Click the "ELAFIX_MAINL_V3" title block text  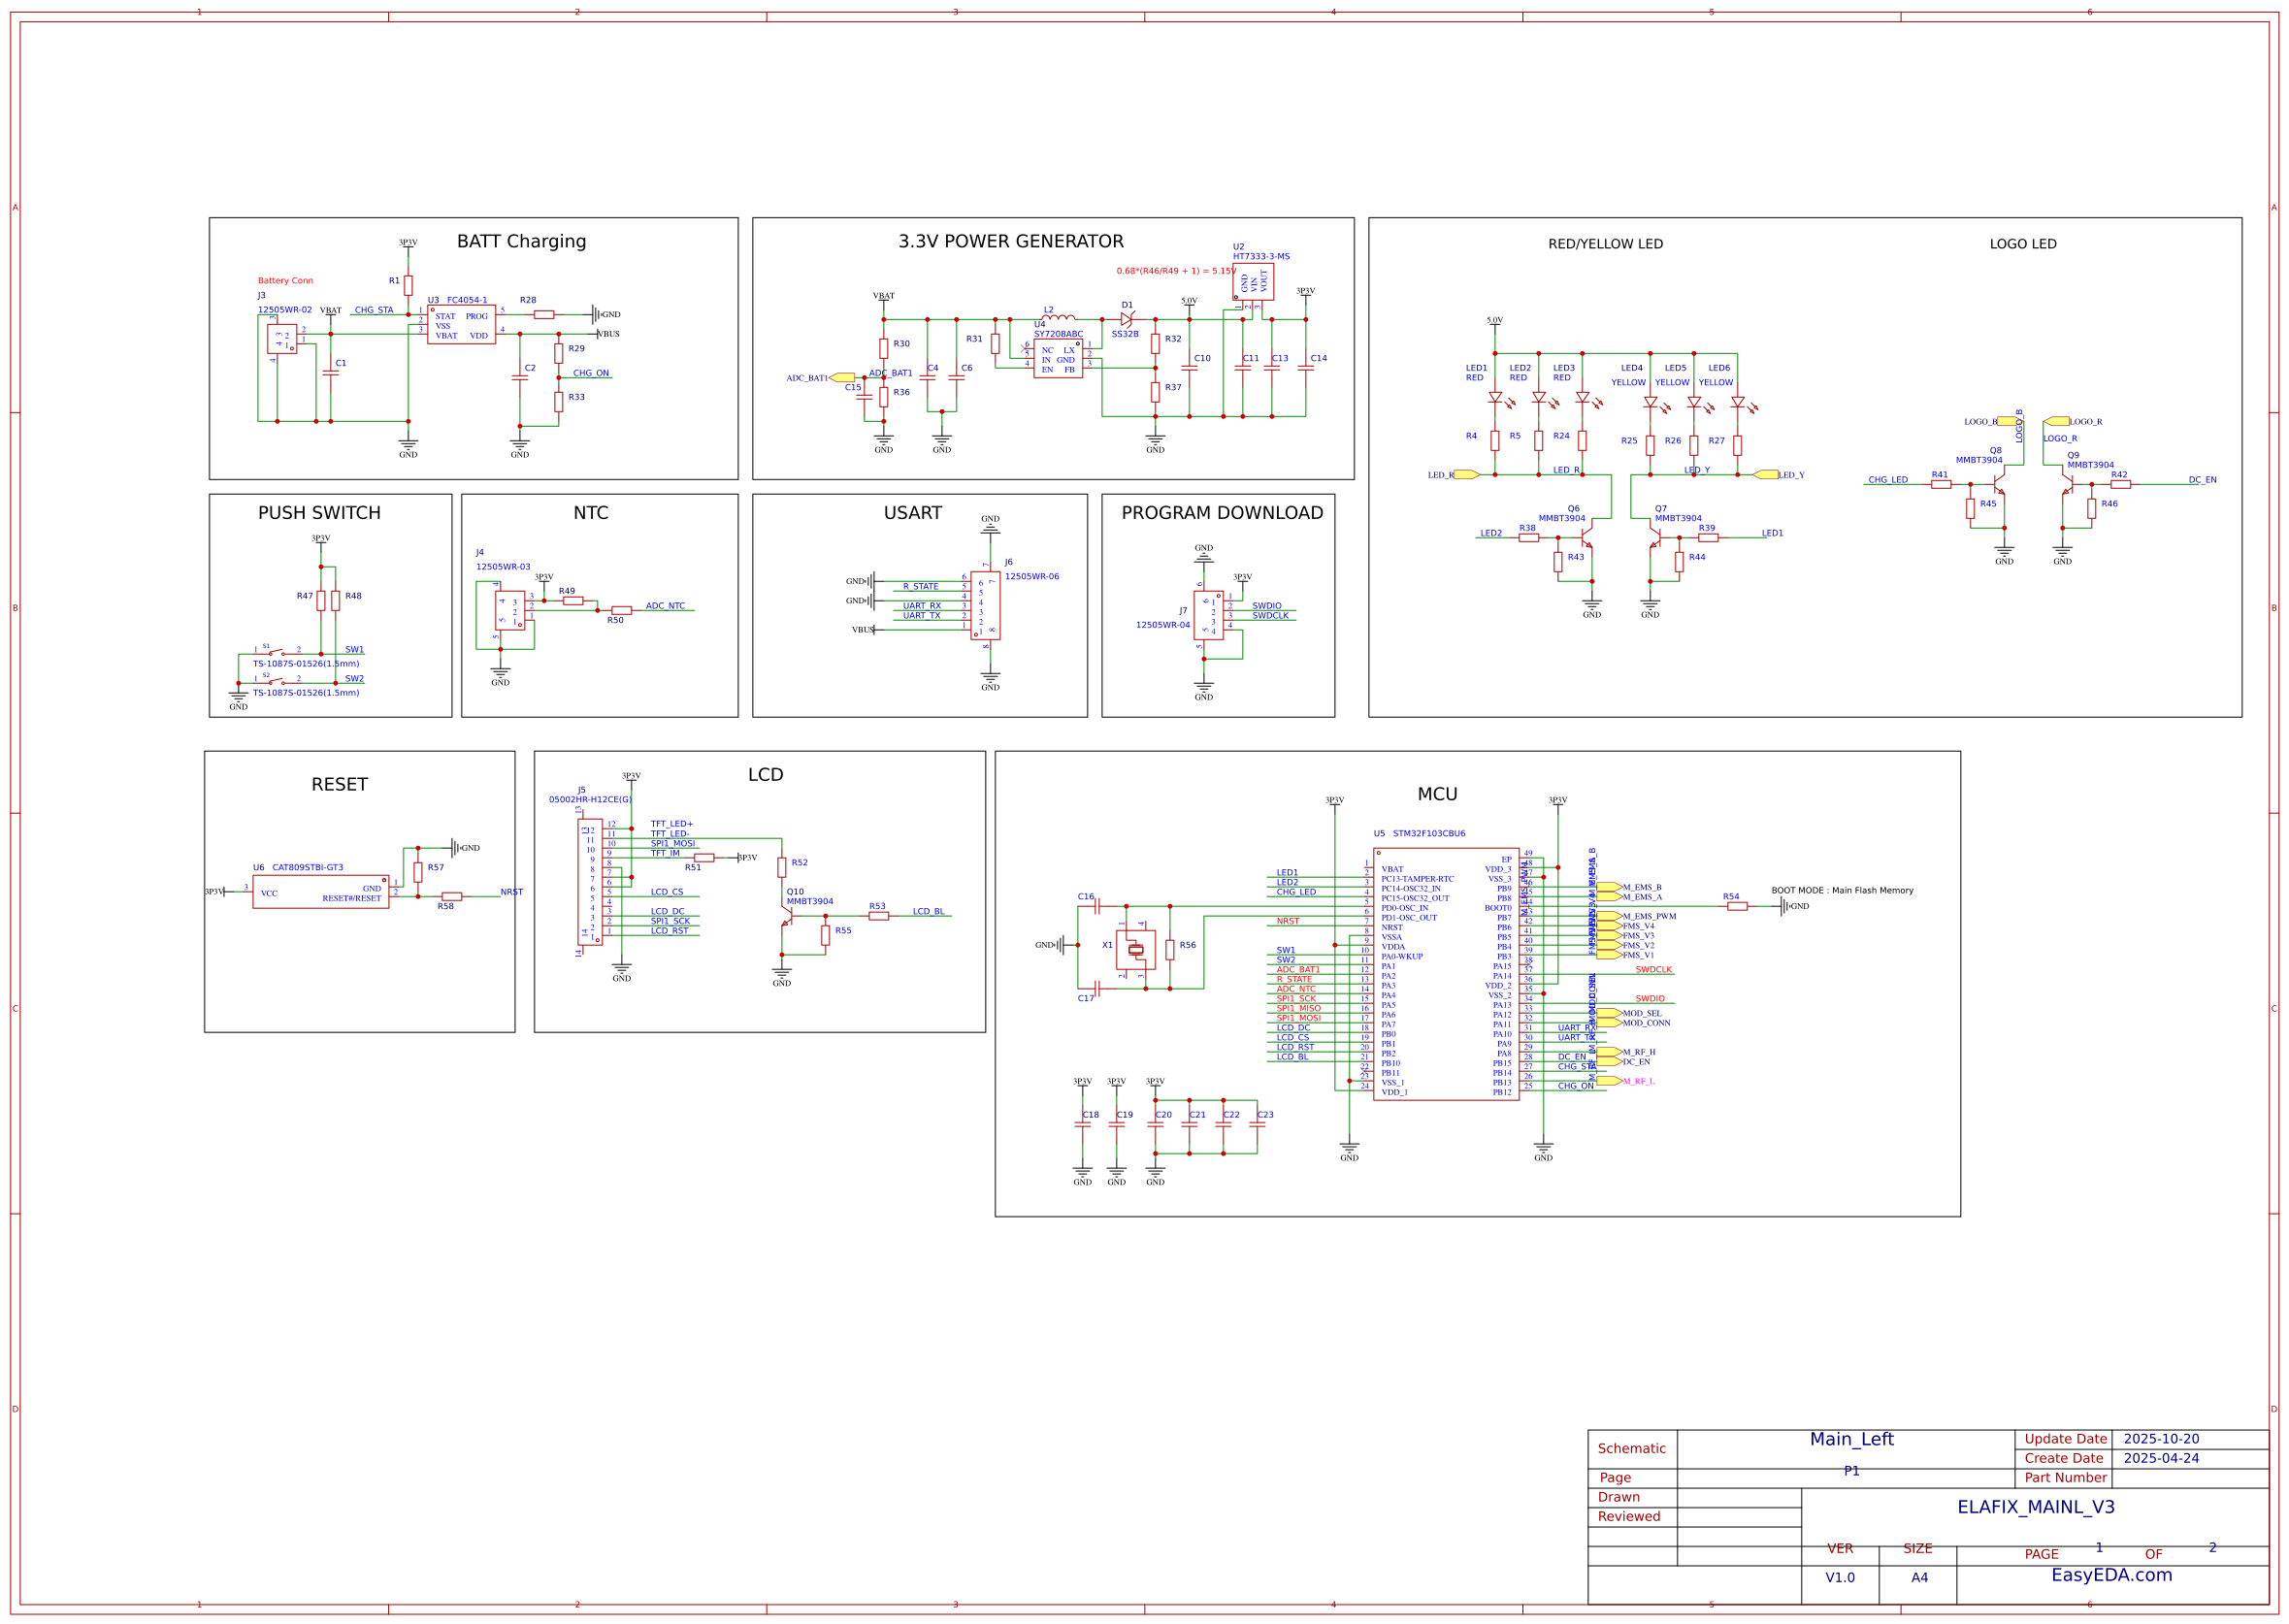(2036, 1507)
